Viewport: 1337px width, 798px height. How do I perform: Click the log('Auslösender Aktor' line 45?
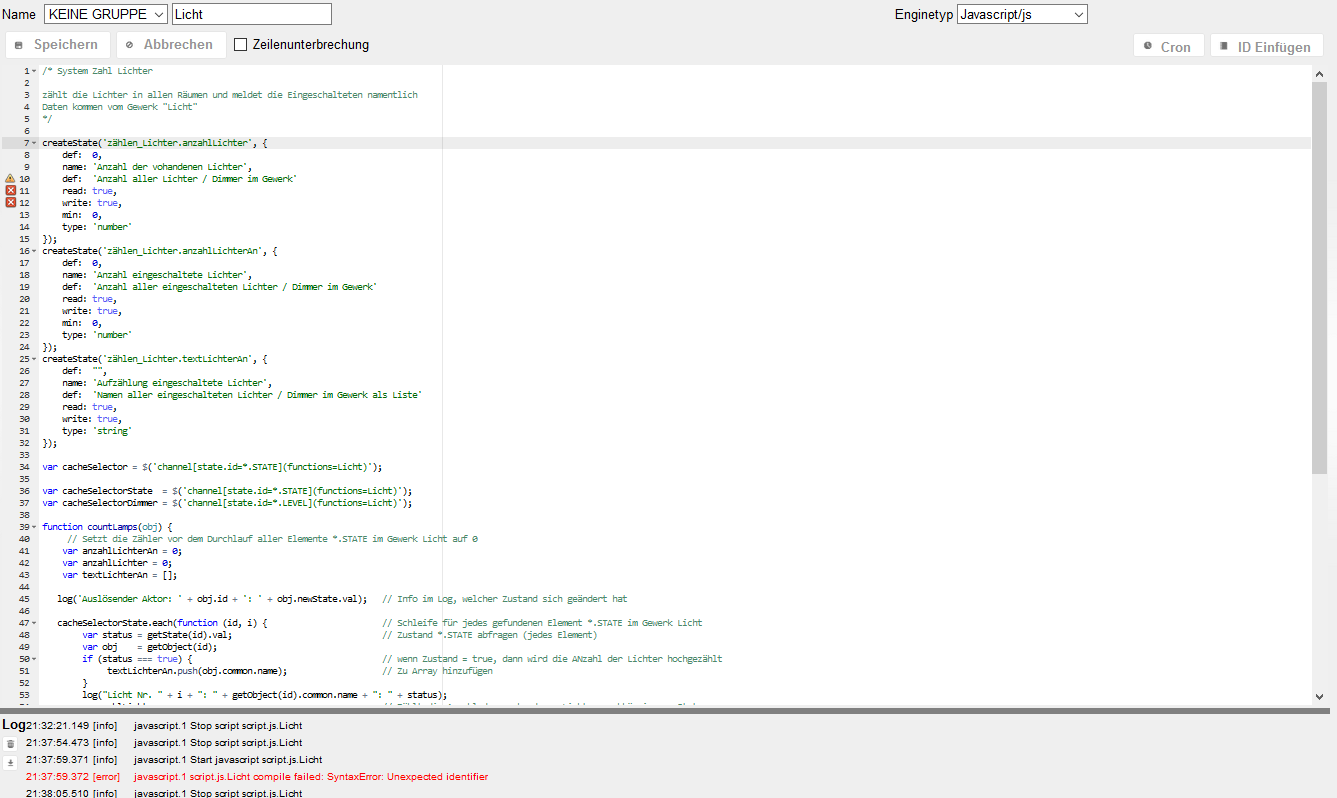(212, 599)
